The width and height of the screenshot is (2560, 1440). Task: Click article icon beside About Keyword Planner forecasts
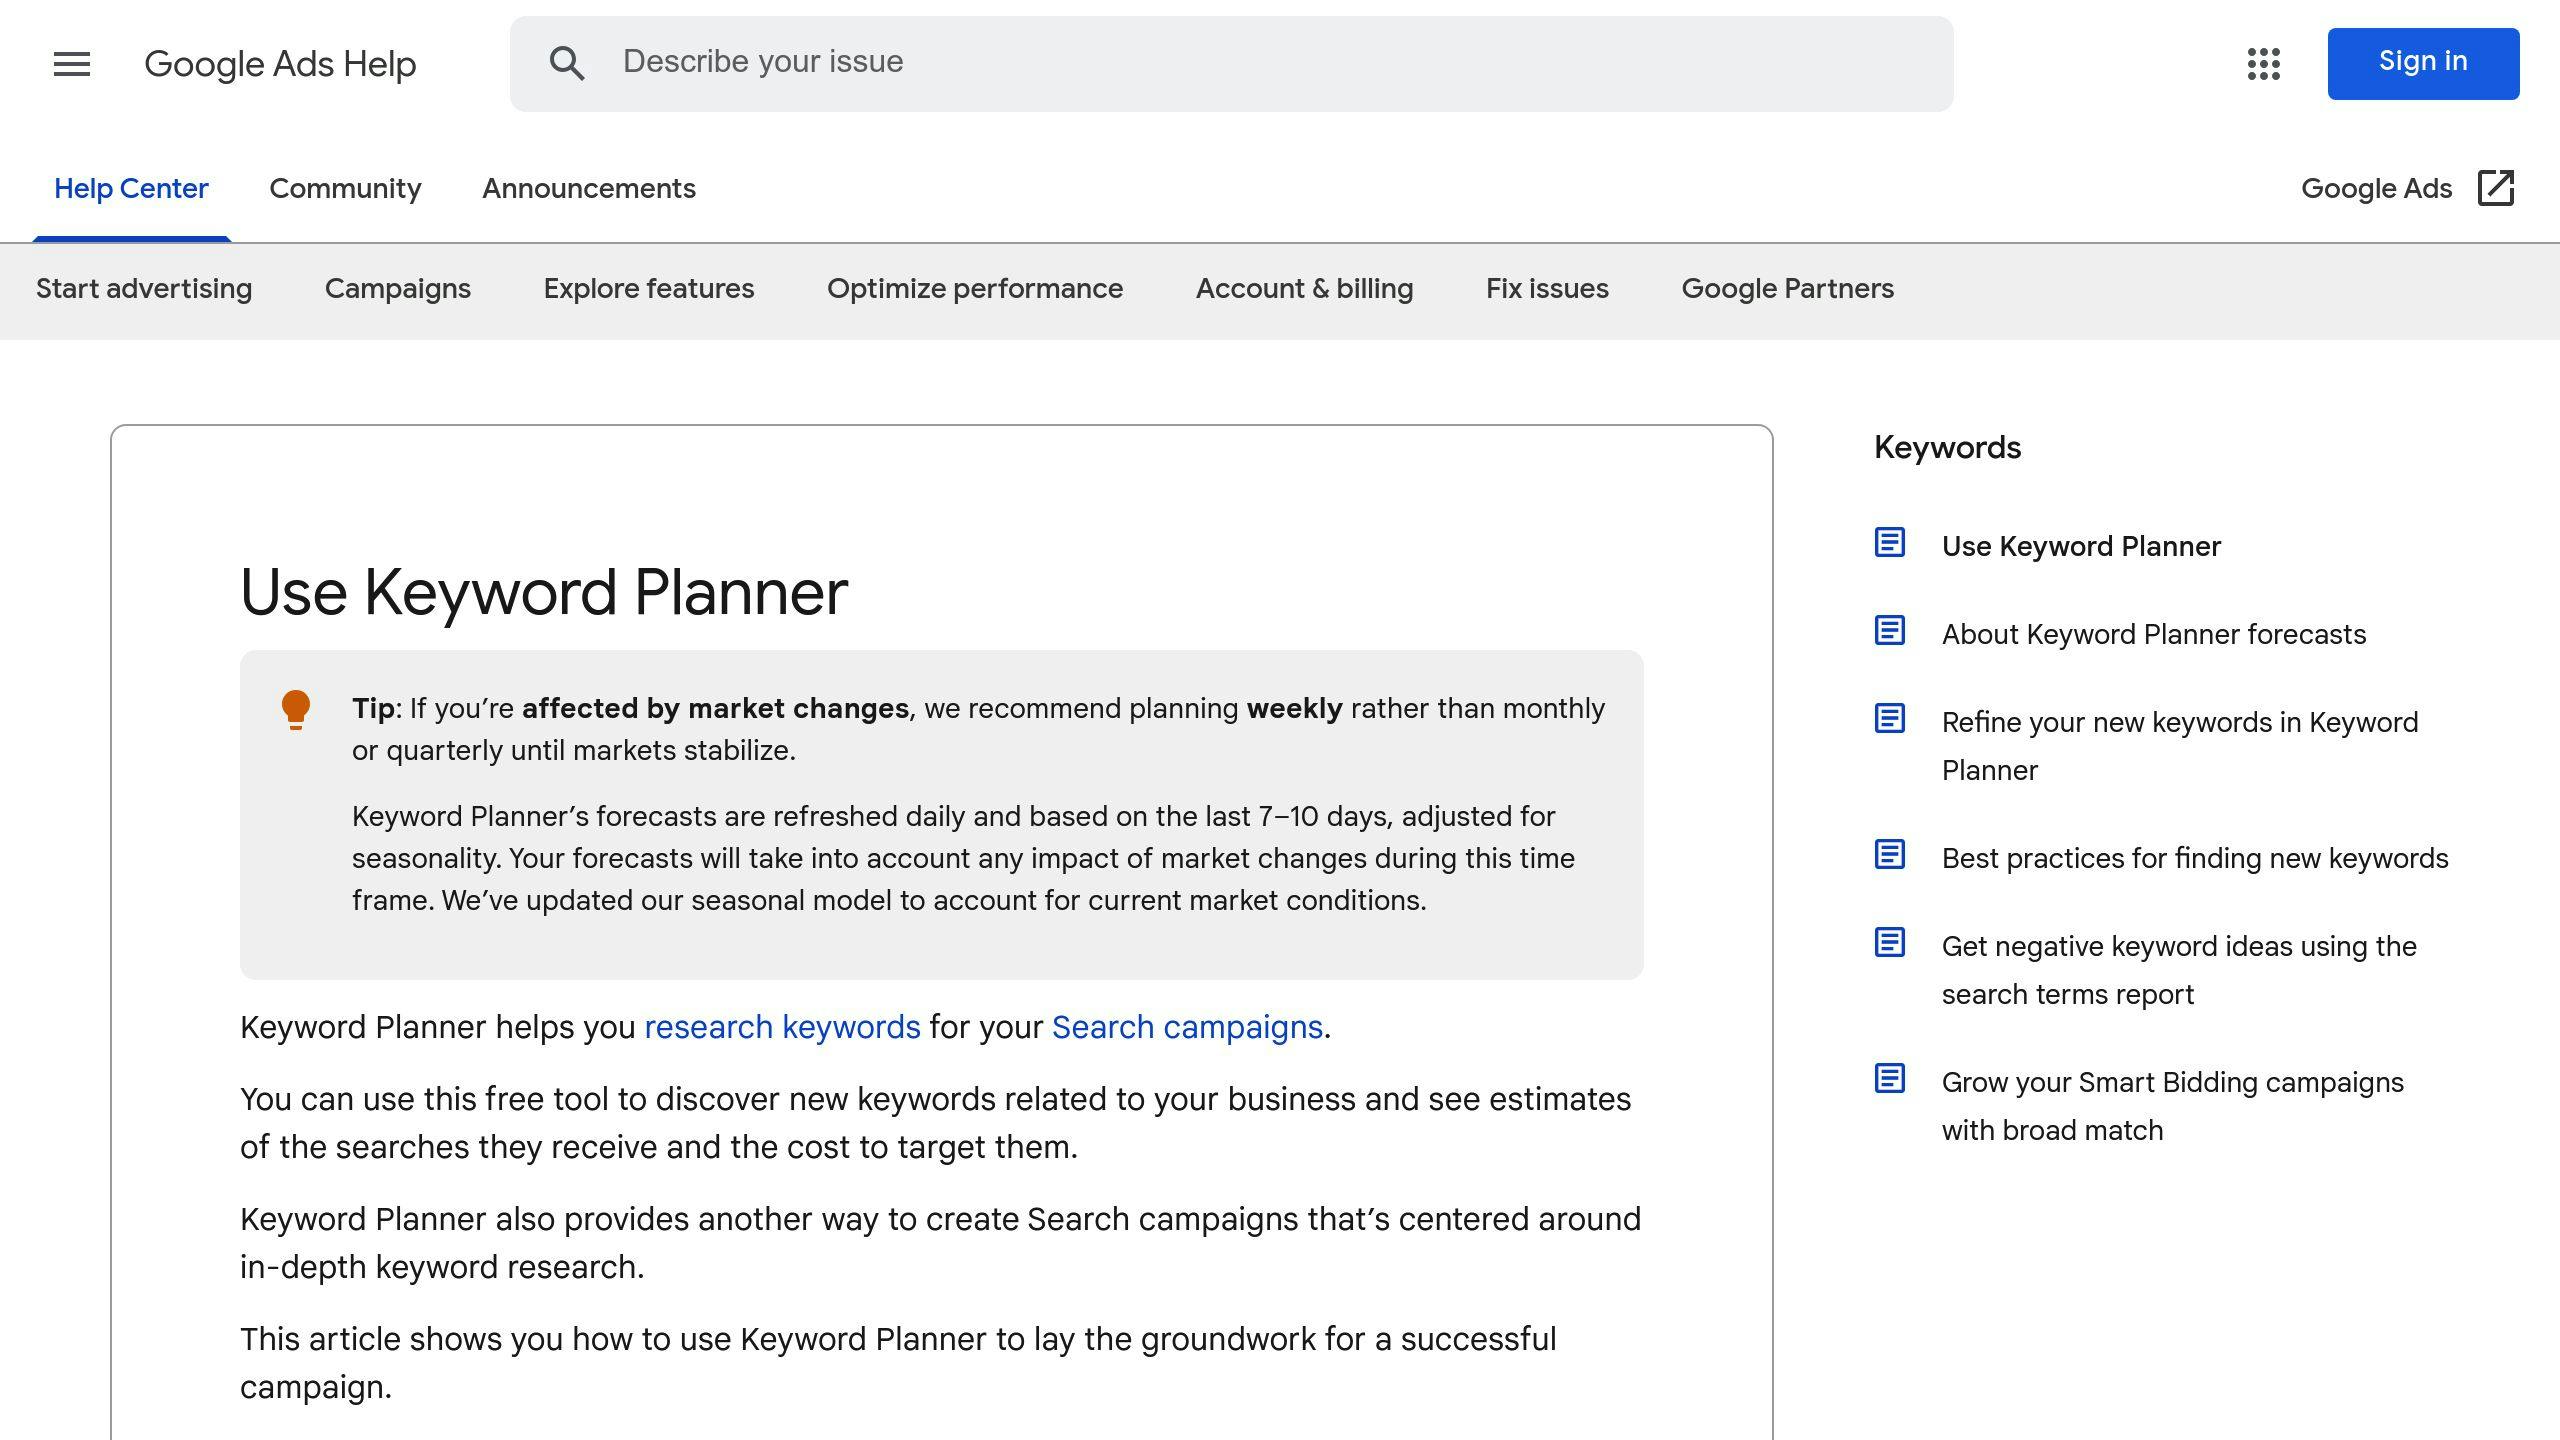tap(1889, 631)
